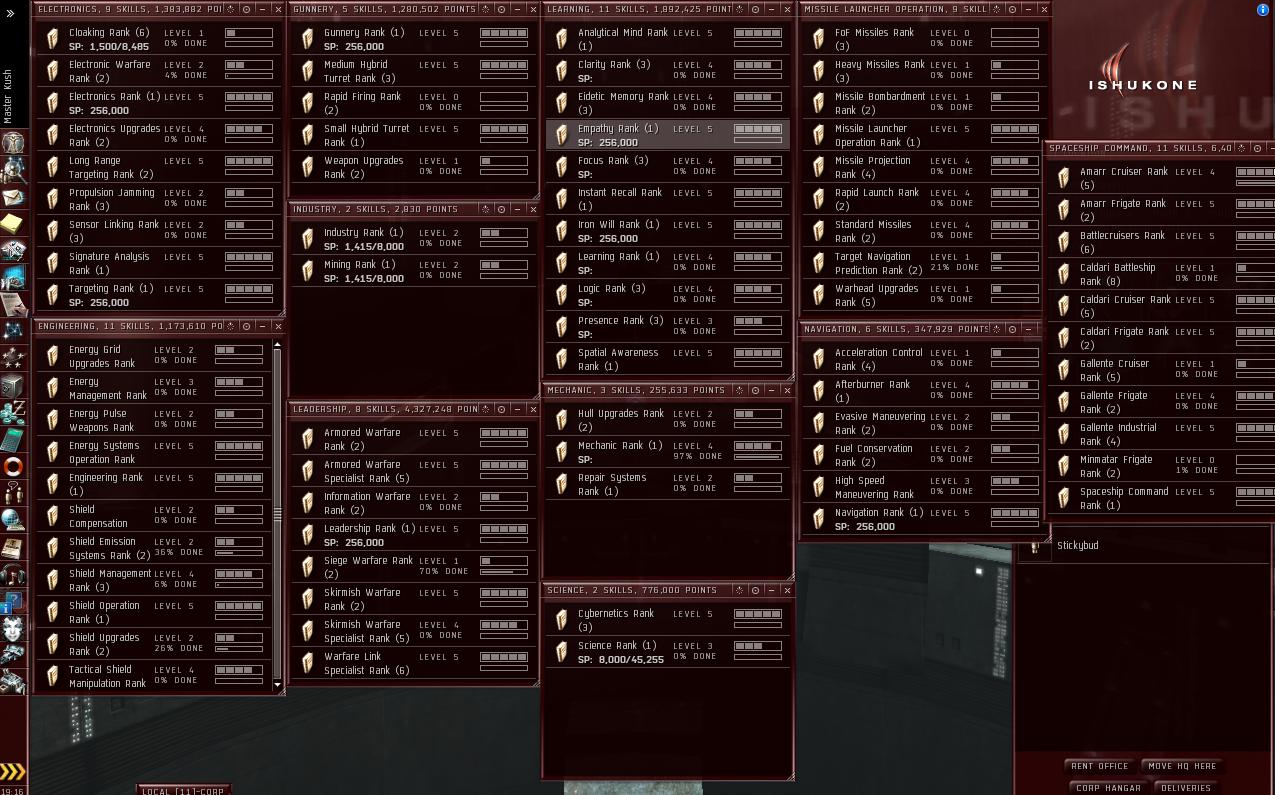This screenshot has height=795, width=1275.
Task: Click the circle icon in Navigation window header
Action: point(1012,329)
